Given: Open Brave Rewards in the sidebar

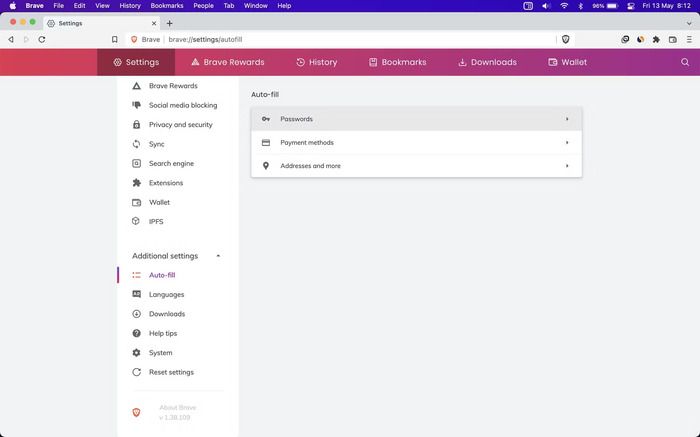Looking at the screenshot, I should click(x=173, y=86).
